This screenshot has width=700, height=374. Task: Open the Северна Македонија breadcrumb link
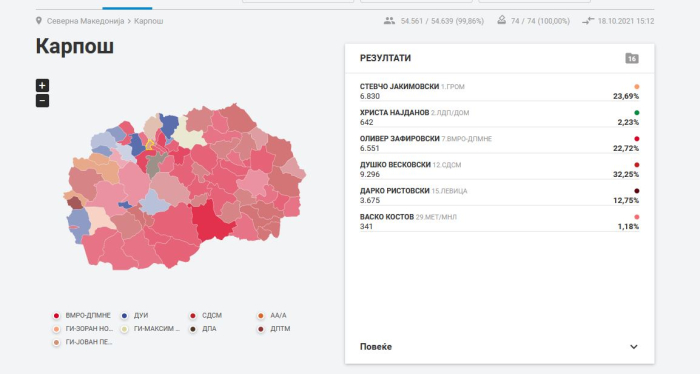coord(85,21)
